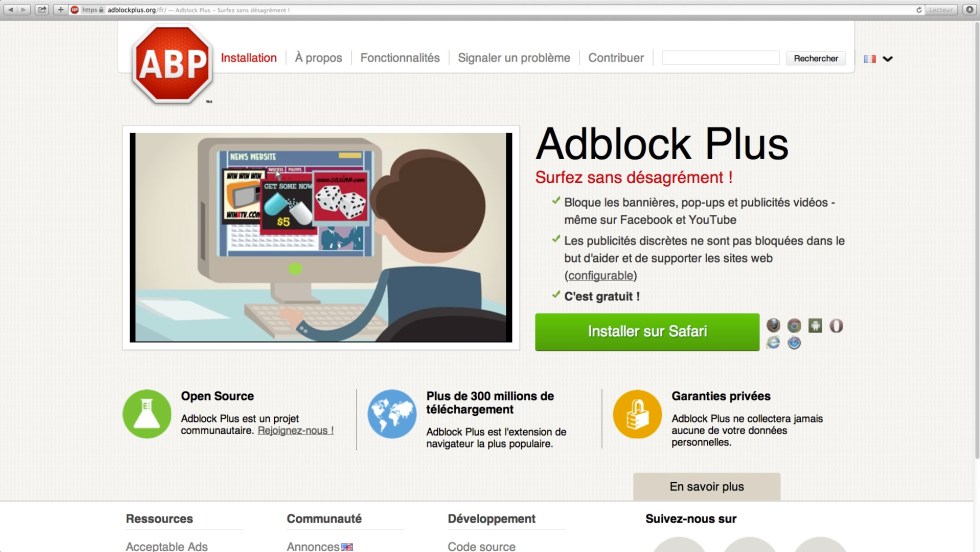This screenshot has height=552, width=980.
Task: Choose the Internet Explorer icon
Action: pos(773,343)
